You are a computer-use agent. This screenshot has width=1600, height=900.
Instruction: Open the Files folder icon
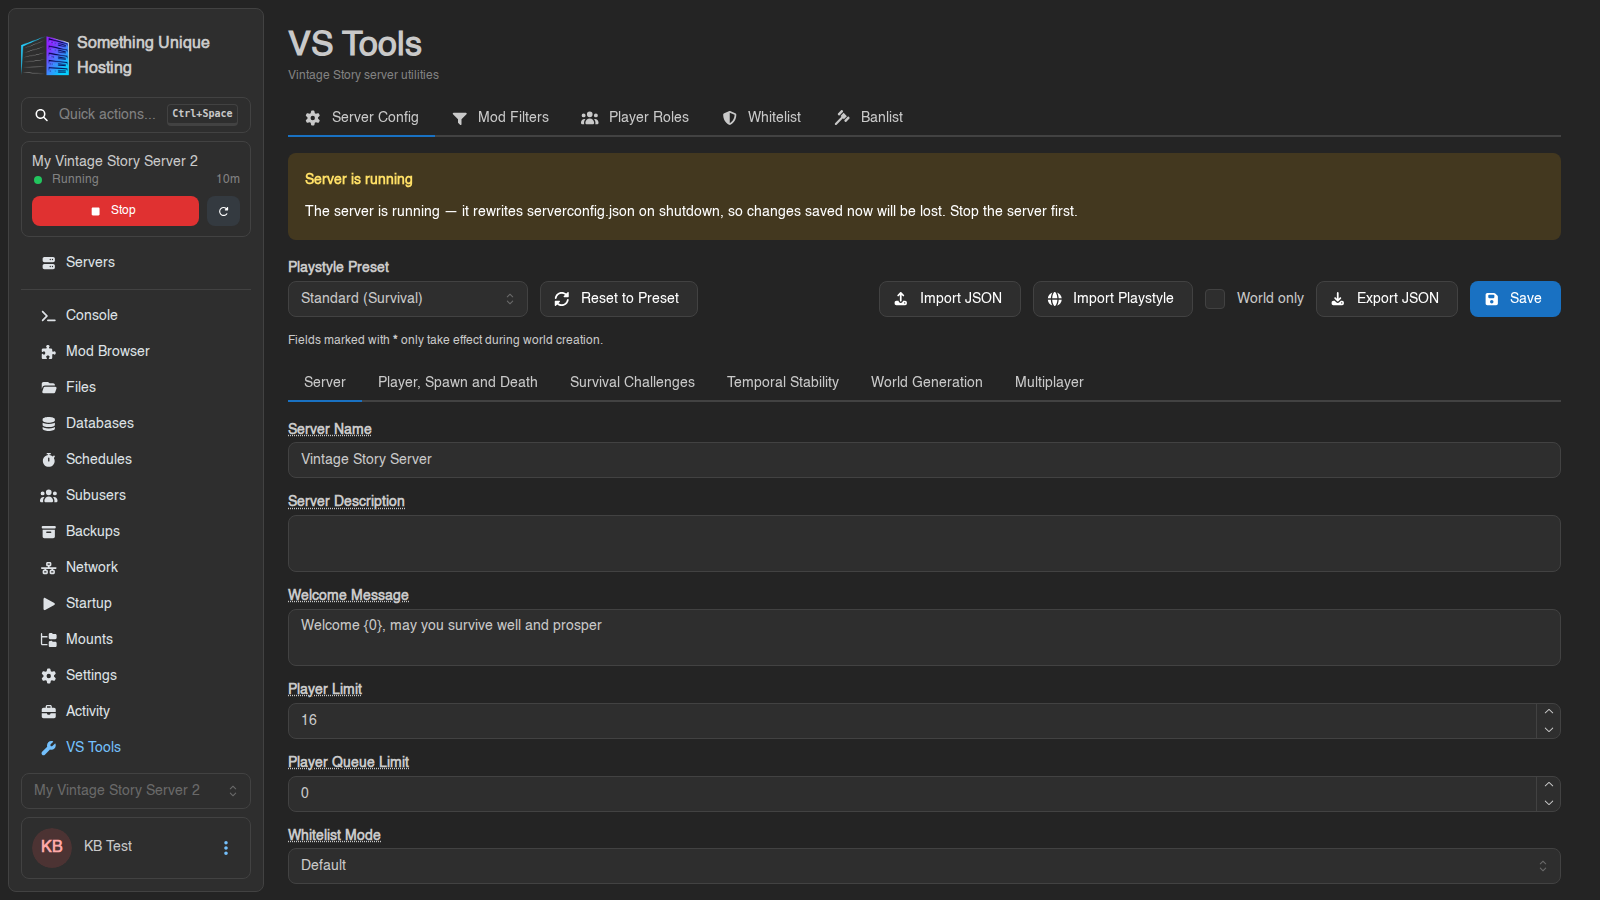48,388
